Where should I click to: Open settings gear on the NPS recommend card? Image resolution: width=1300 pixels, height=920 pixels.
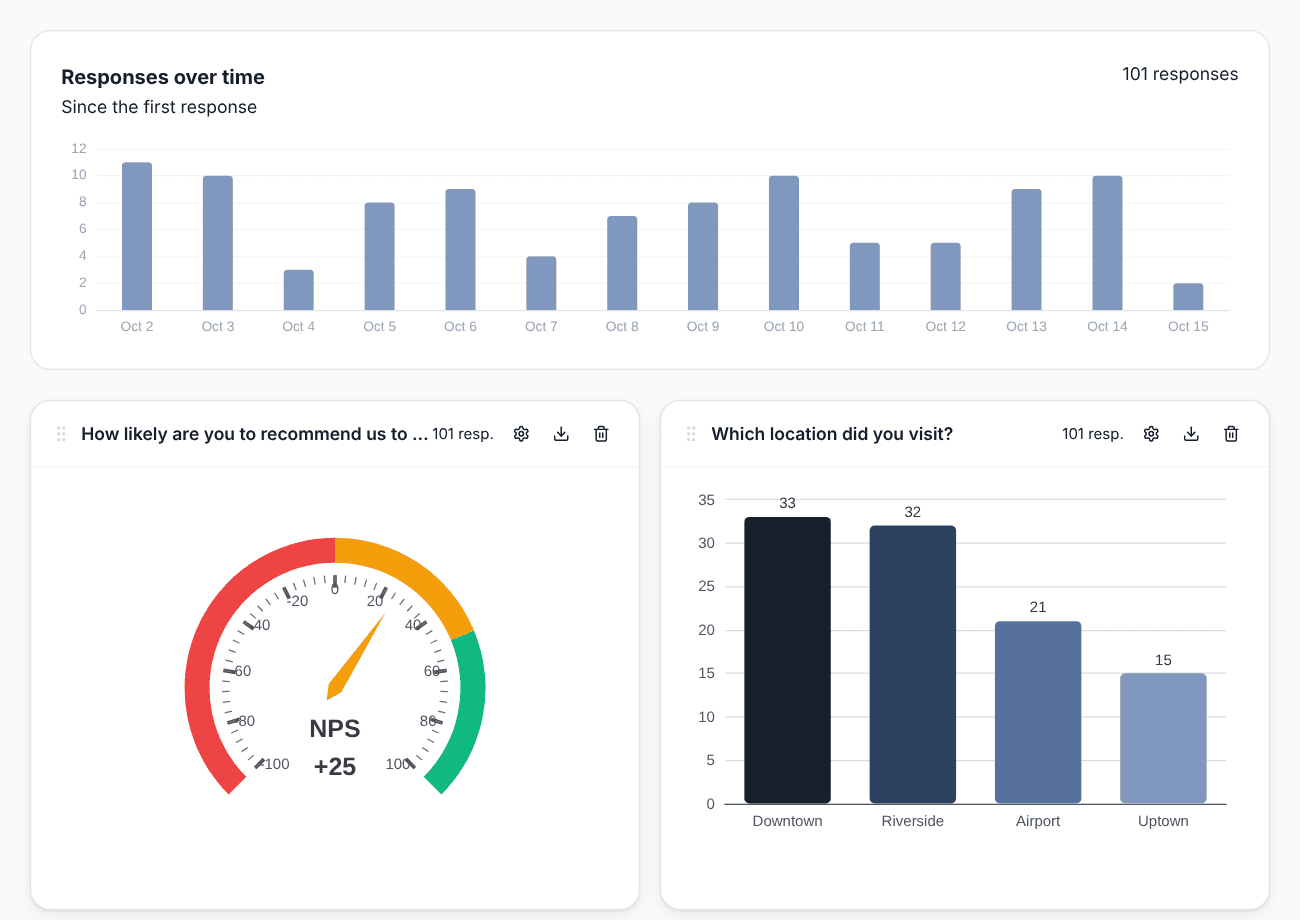pyautogui.click(x=521, y=434)
